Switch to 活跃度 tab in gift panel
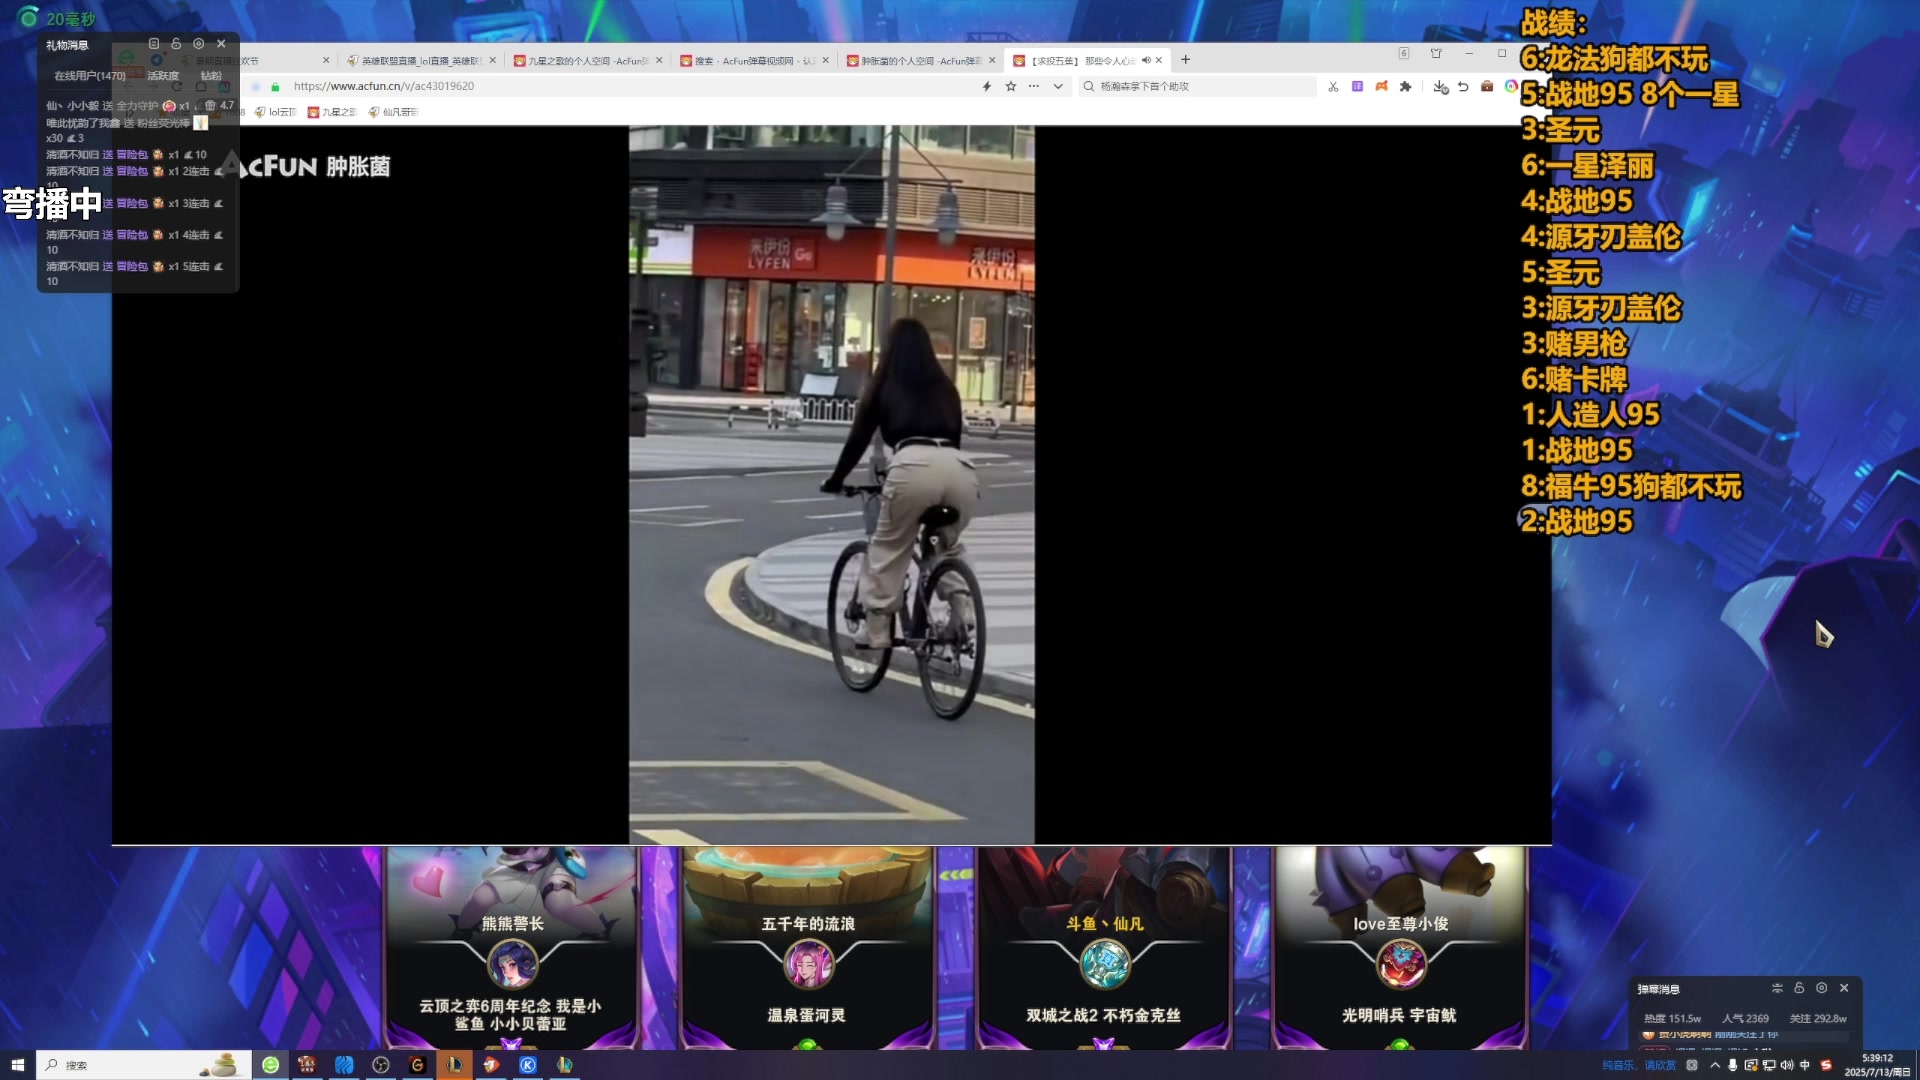The height and width of the screenshot is (1080, 1920). click(x=163, y=76)
